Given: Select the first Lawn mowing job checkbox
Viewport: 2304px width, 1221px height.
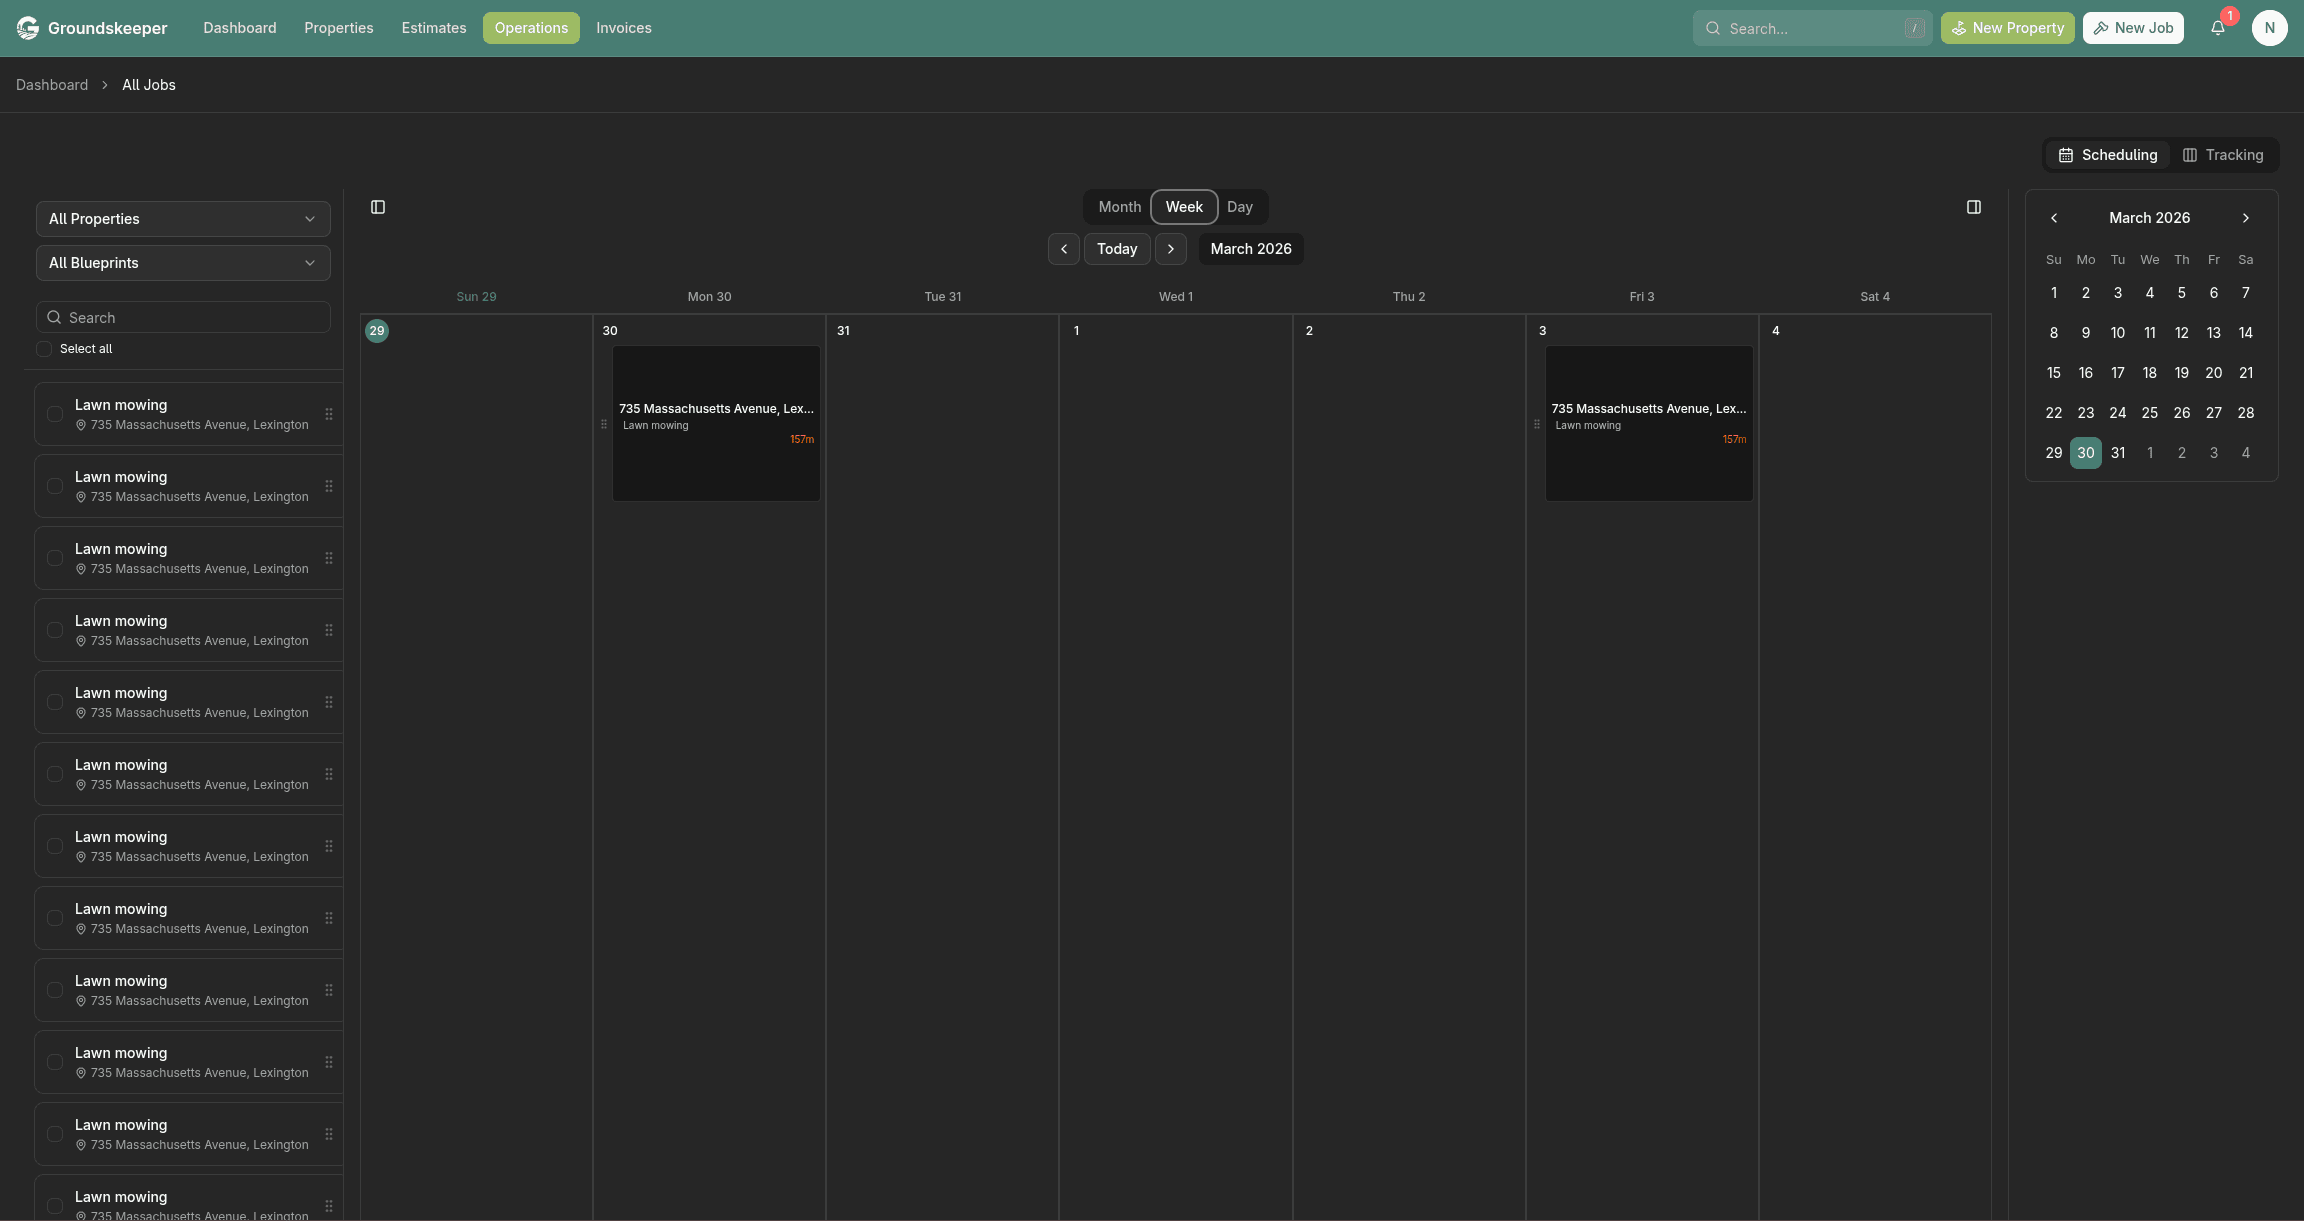Looking at the screenshot, I should [54, 413].
